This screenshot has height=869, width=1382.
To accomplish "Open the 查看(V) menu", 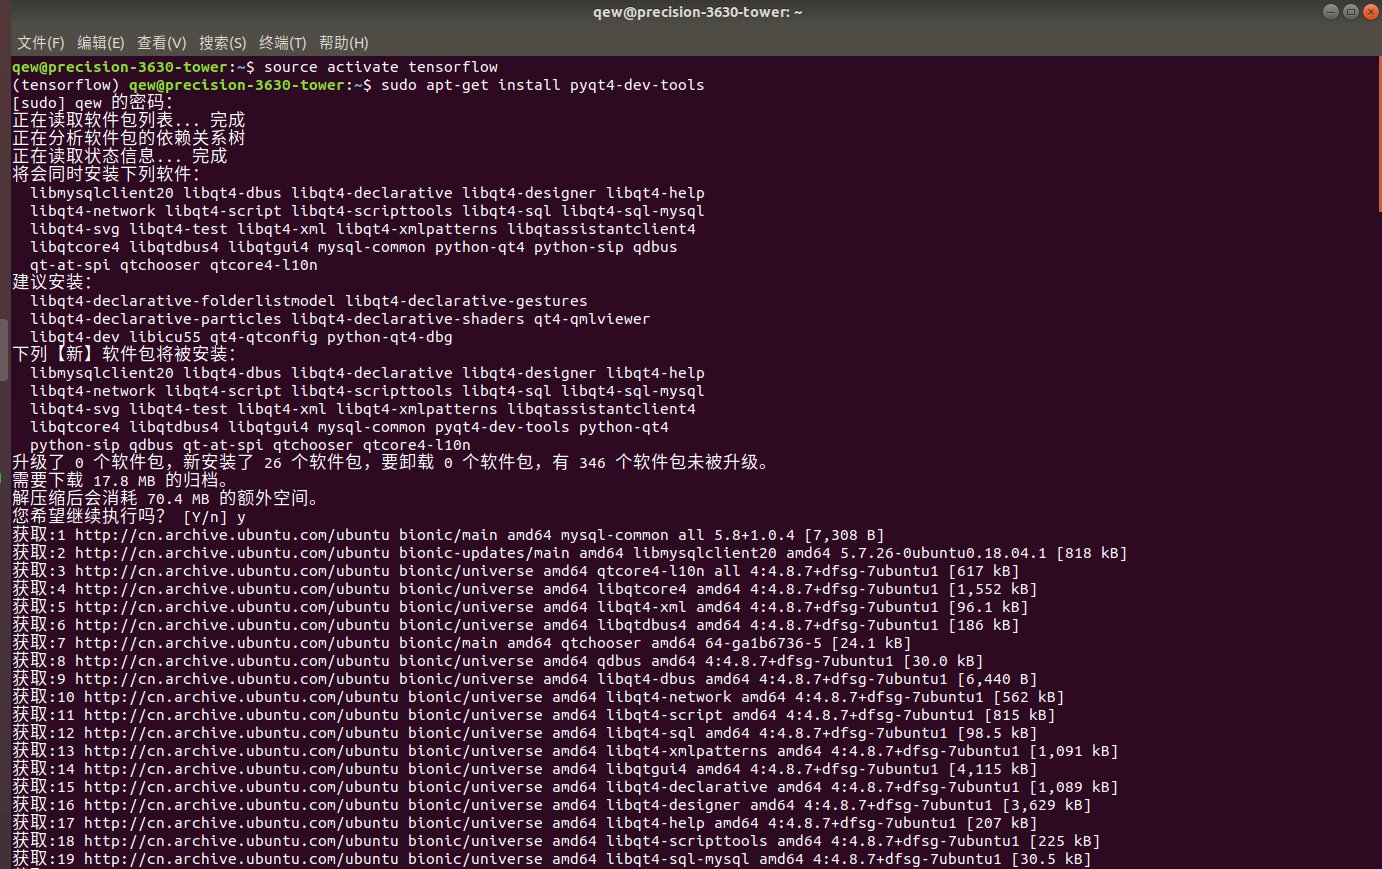I will [161, 42].
